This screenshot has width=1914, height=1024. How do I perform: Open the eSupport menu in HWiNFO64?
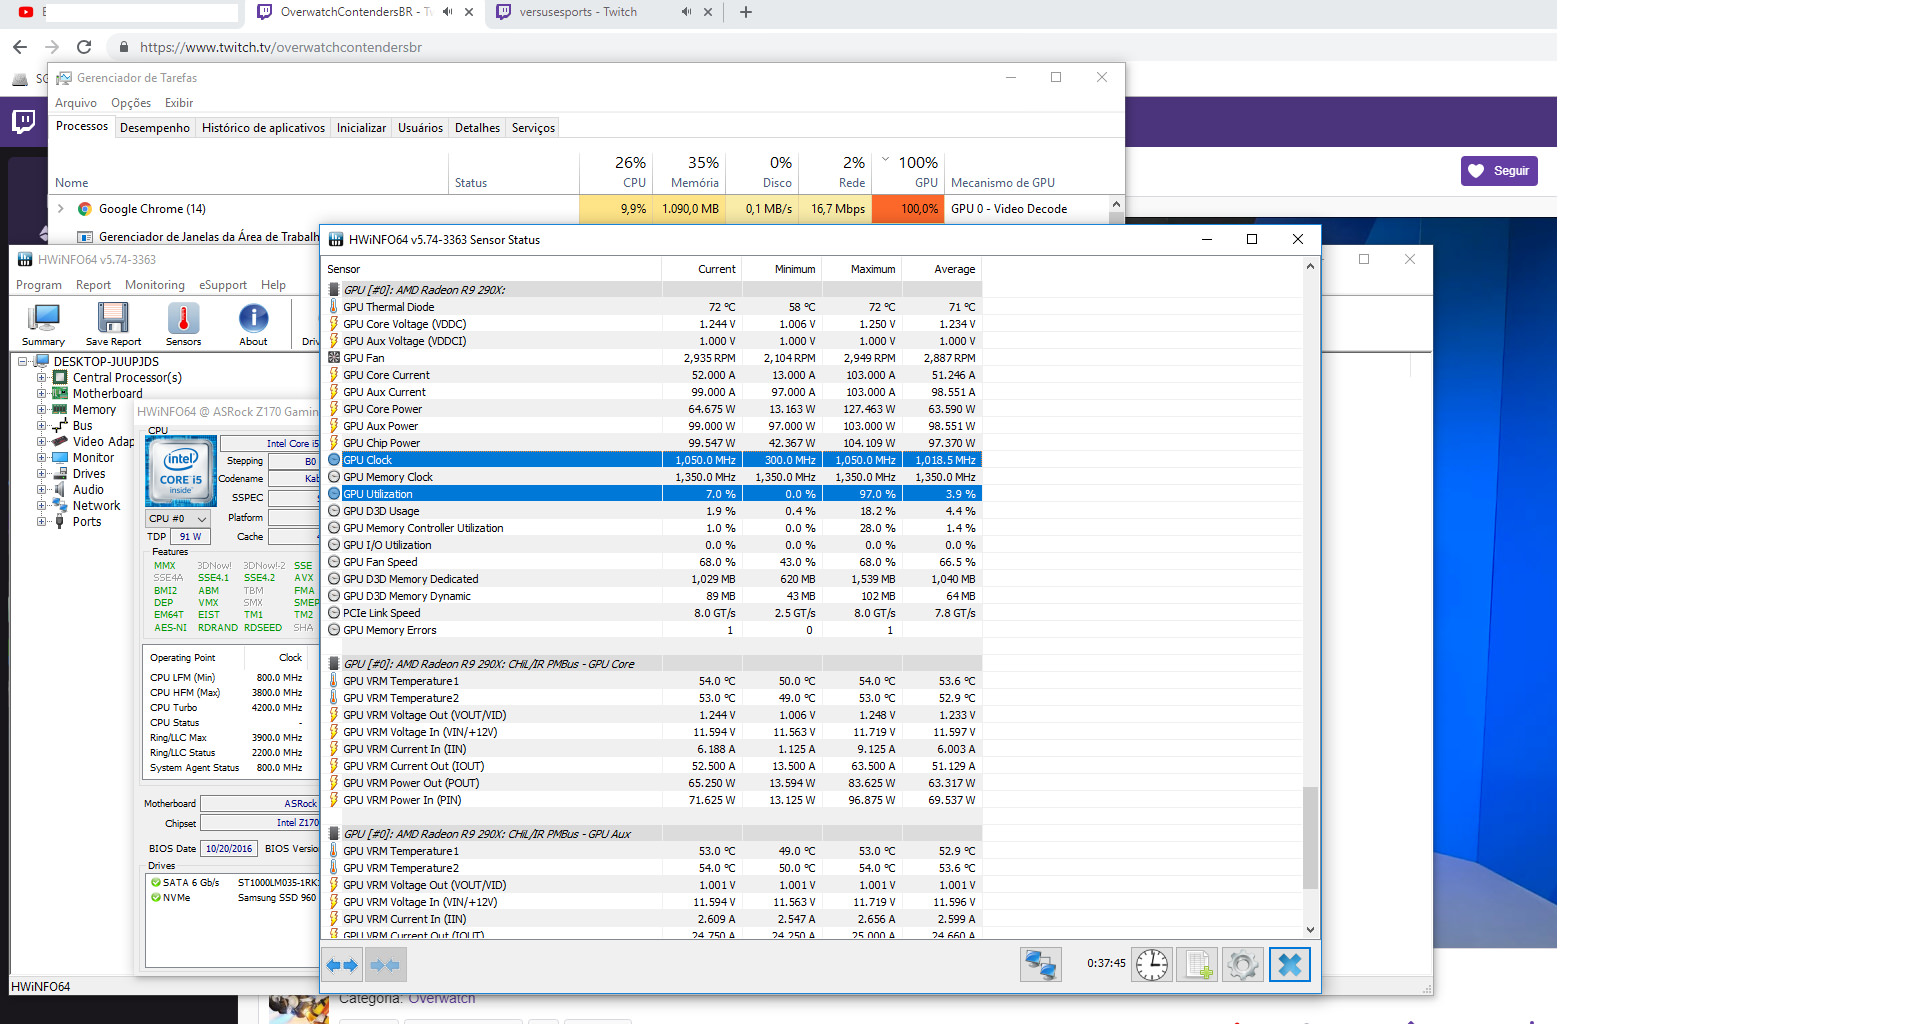point(223,285)
